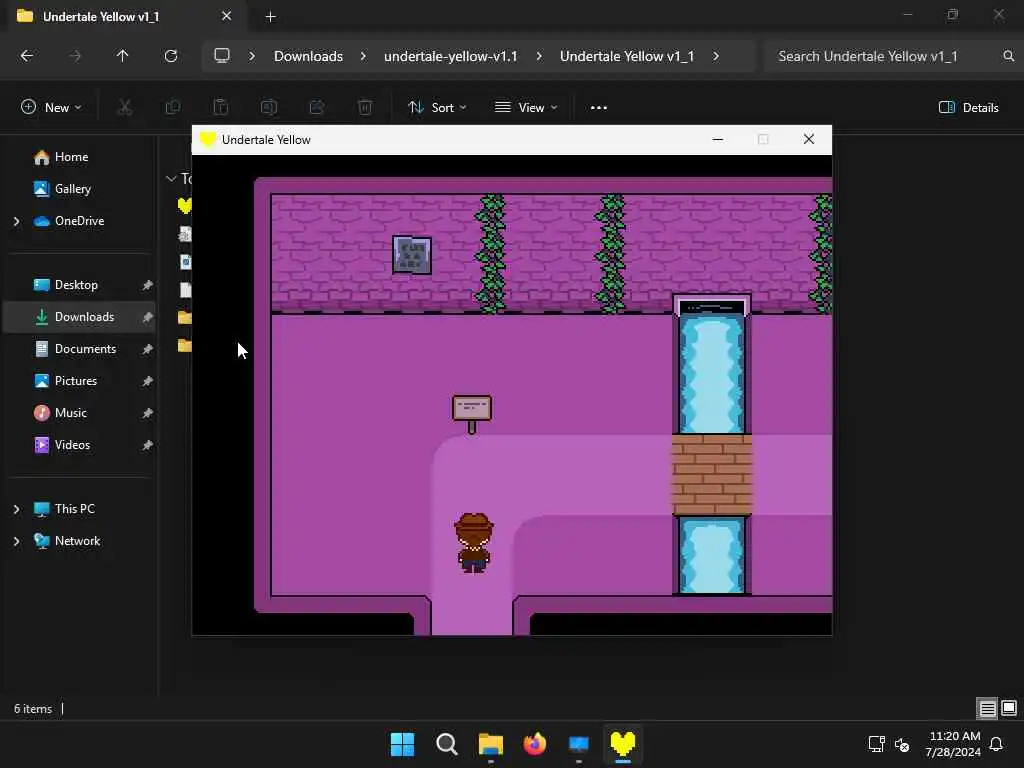
Task: Close the Undertale Yellow v1_1 tab
Action: 227,16
